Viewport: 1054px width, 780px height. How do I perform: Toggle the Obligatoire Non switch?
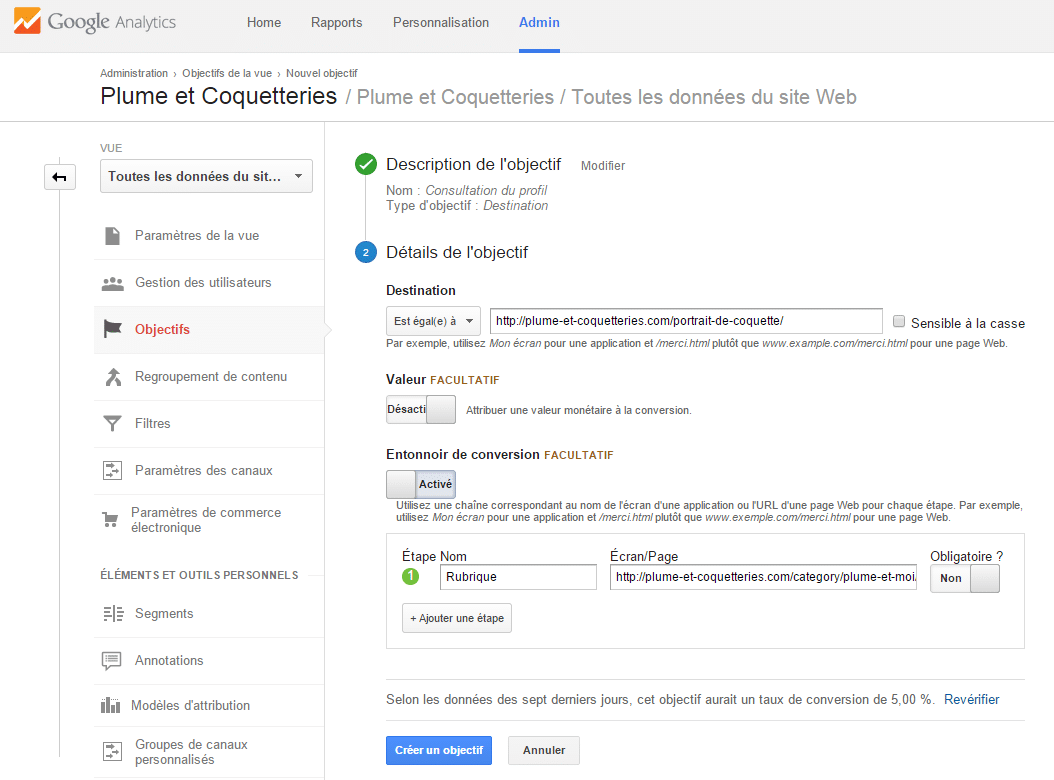[x=965, y=578]
